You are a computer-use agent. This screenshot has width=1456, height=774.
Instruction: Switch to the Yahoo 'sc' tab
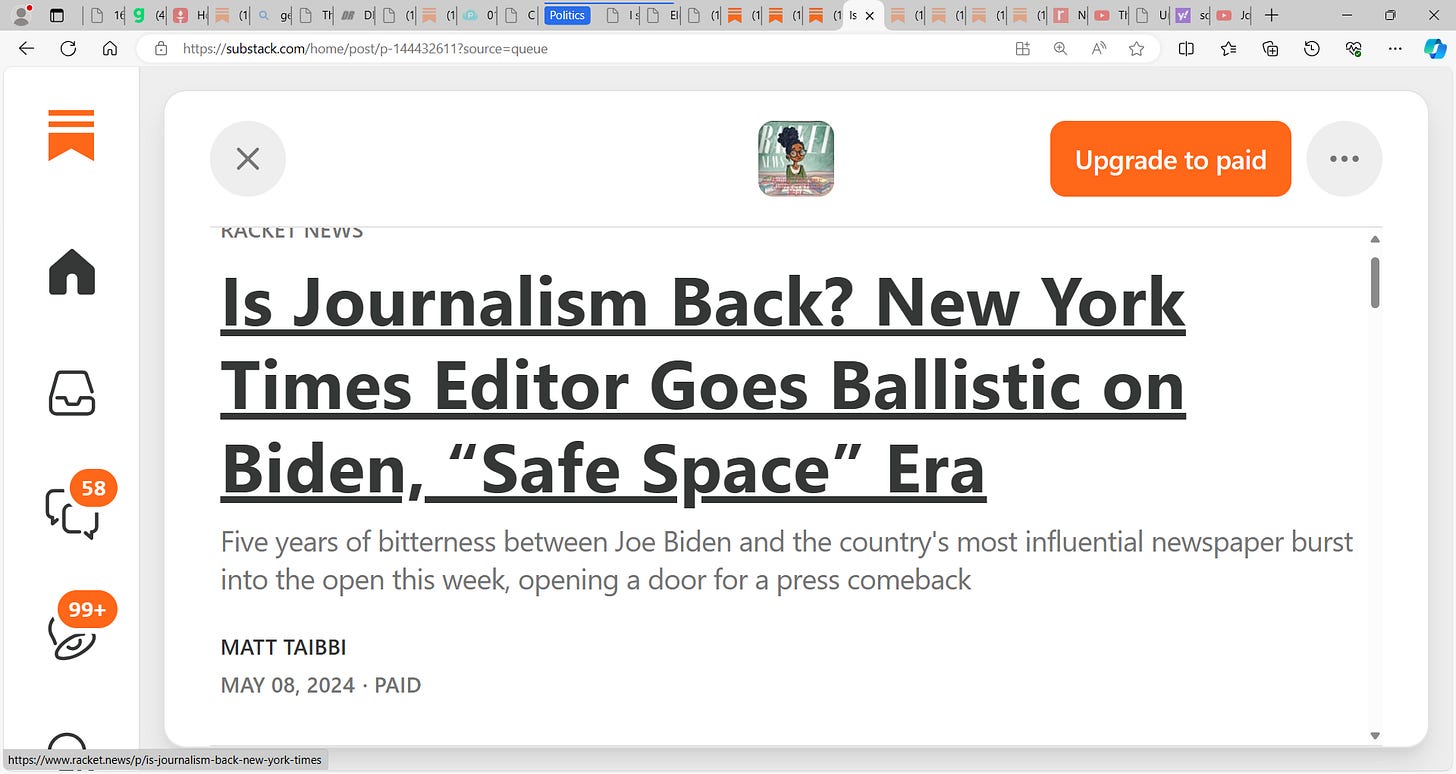tap(1192, 15)
